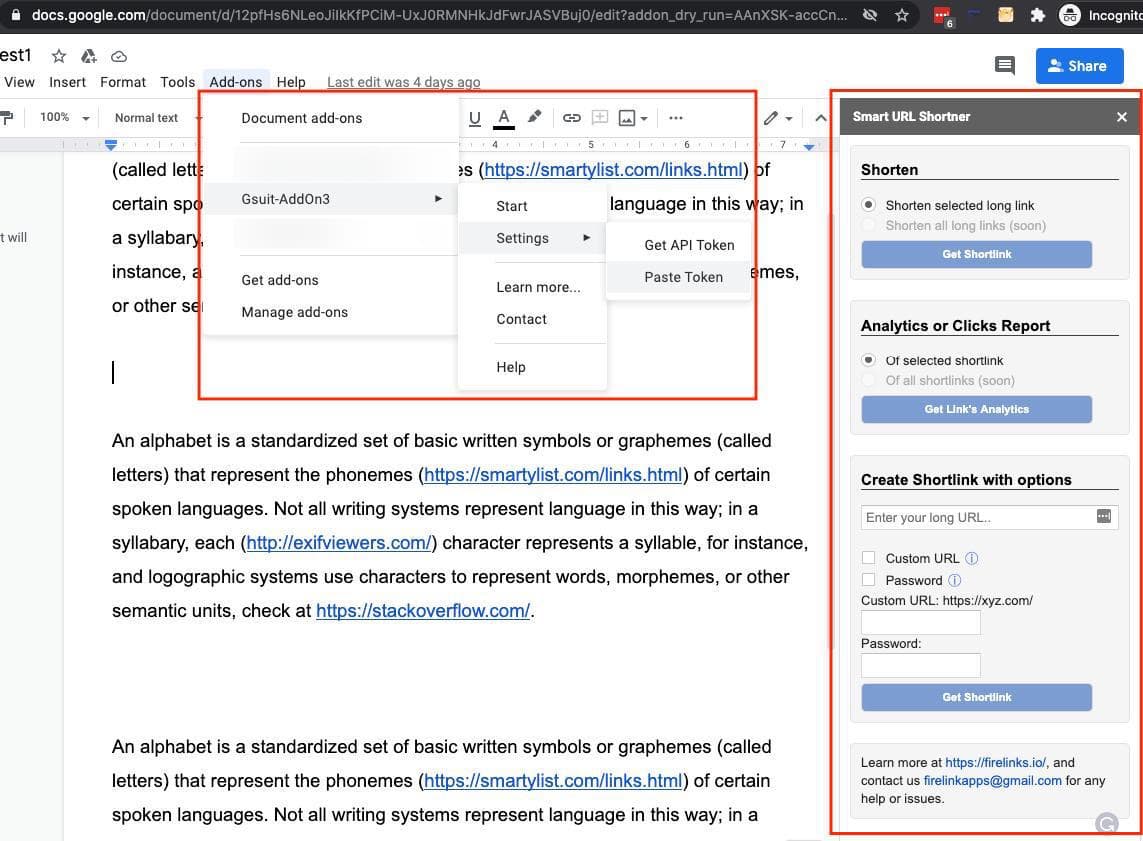Open the Normal text style dropdown
The height and width of the screenshot is (841, 1143).
coord(155,118)
